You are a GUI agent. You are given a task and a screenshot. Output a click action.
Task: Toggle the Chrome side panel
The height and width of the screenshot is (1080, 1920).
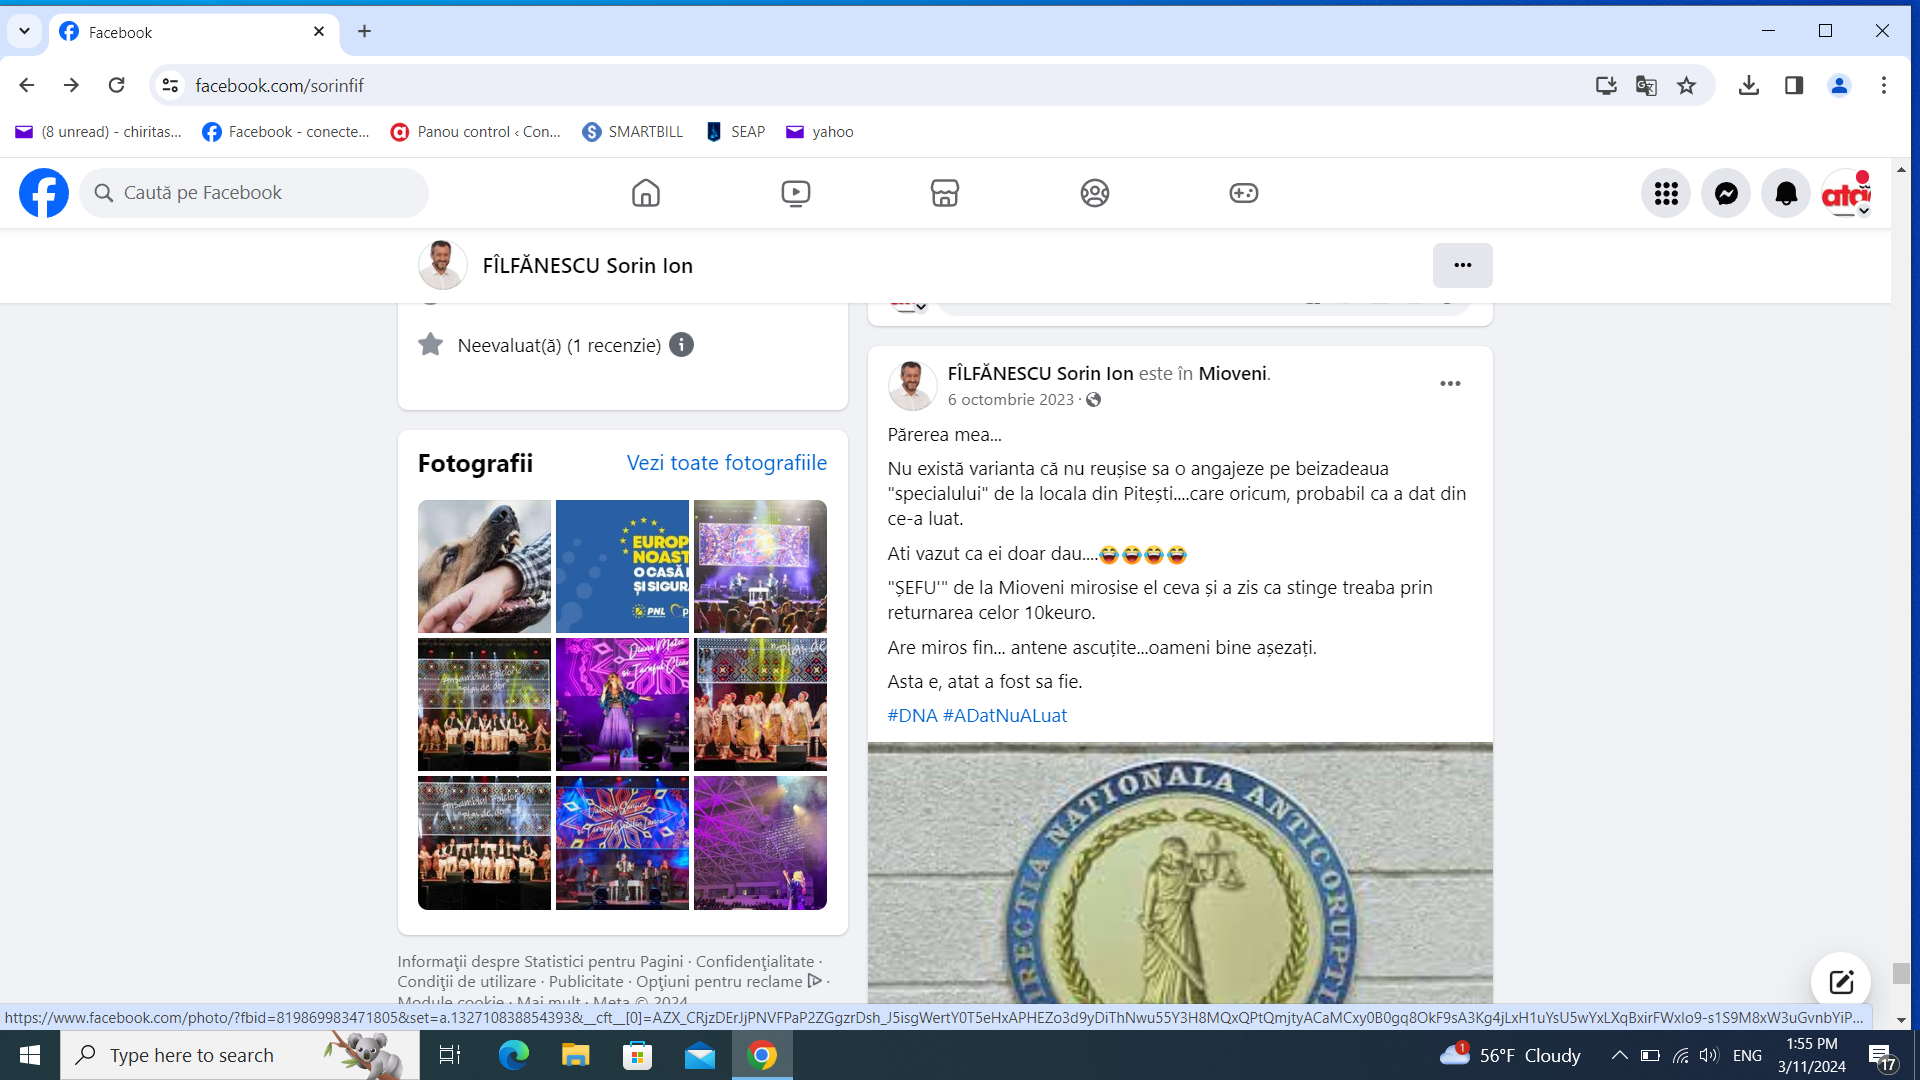[1794, 86]
